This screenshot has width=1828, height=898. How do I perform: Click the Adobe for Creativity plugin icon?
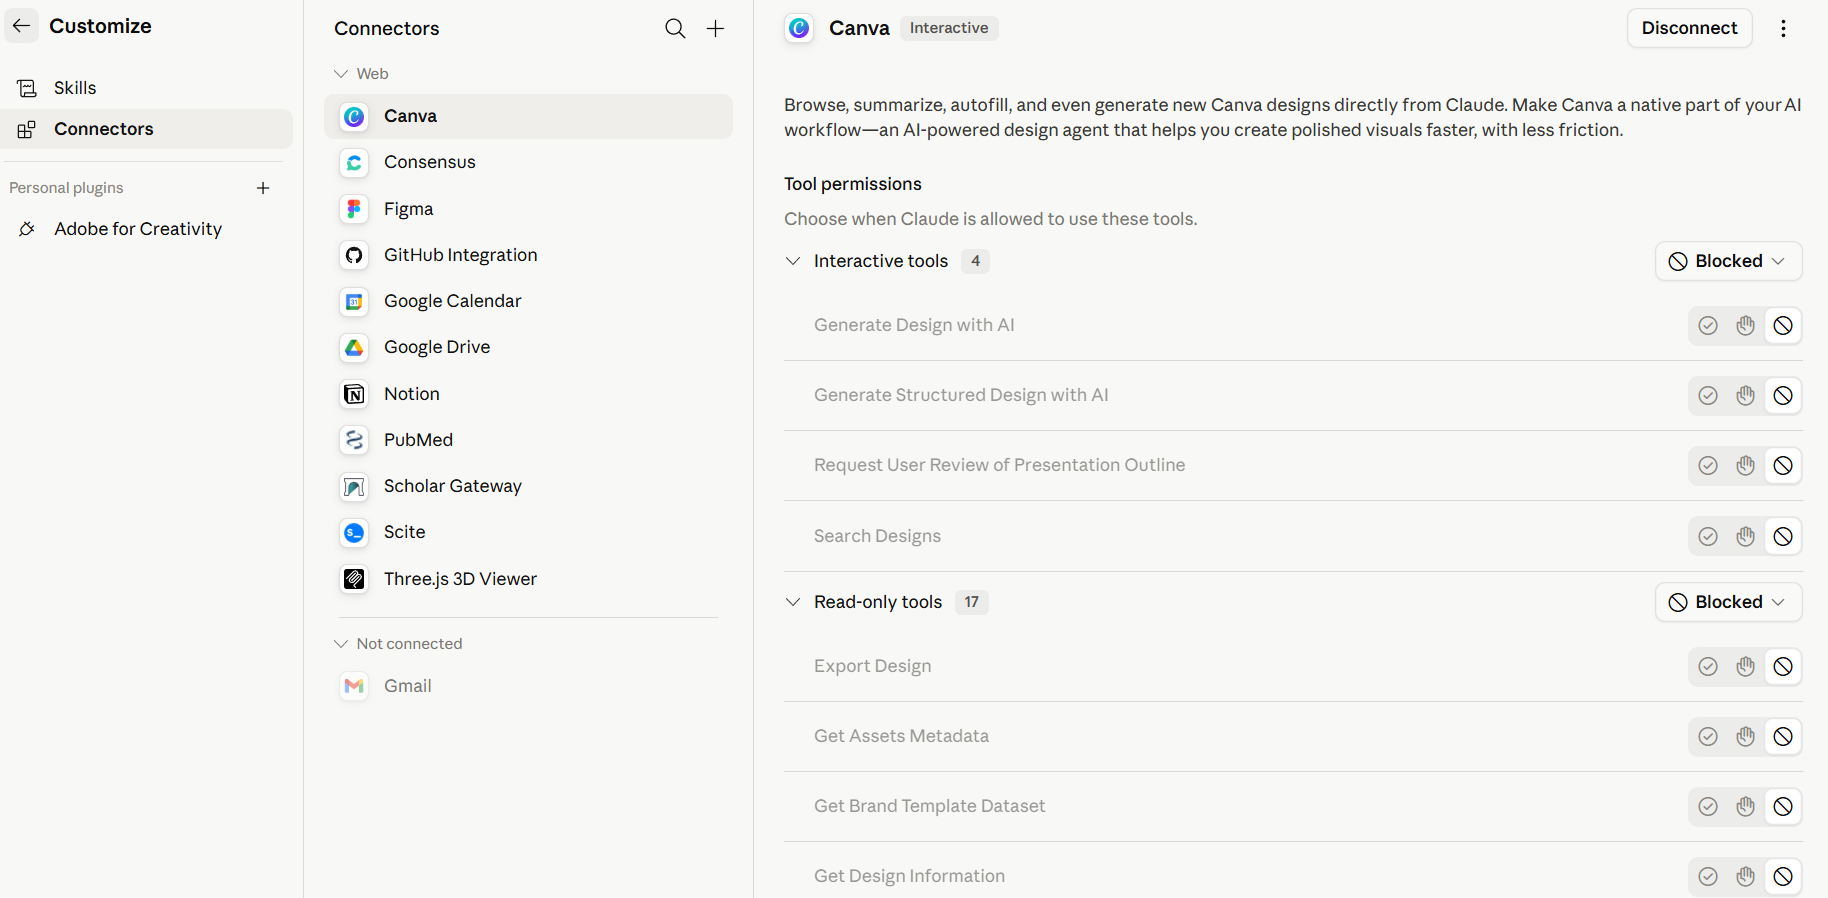tap(27, 229)
